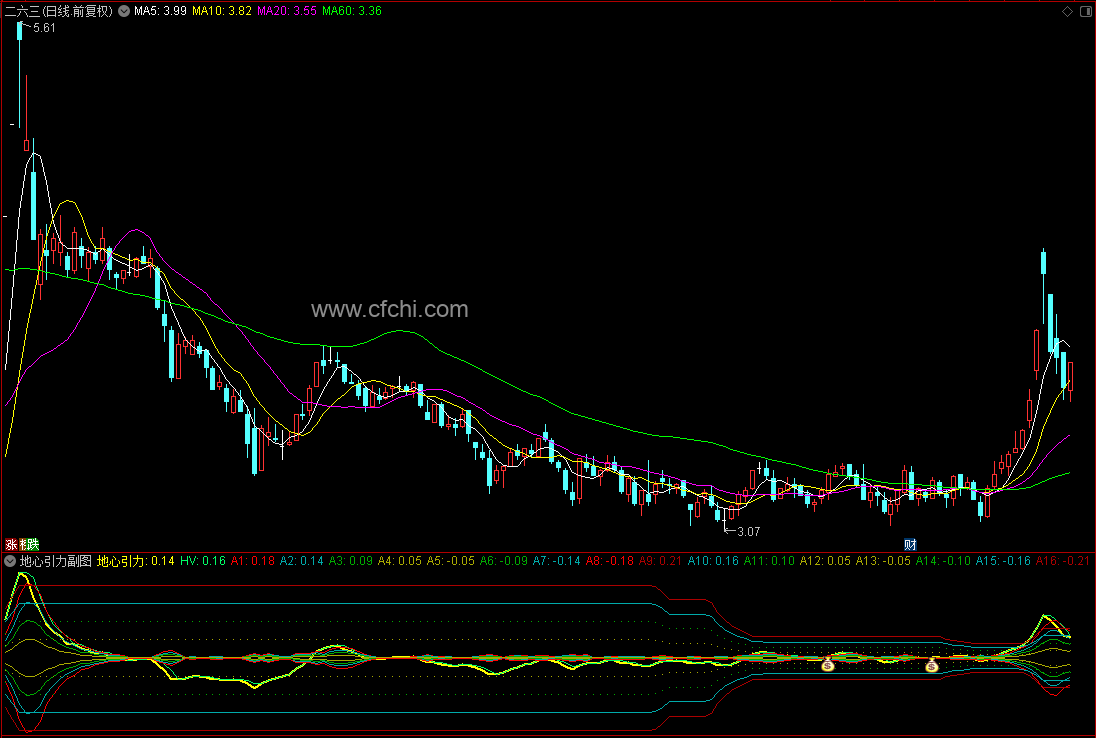The width and height of the screenshot is (1096, 738).
Task: Select the A14: -0.10 value
Action: pyautogui.click(x=944, y=561)
